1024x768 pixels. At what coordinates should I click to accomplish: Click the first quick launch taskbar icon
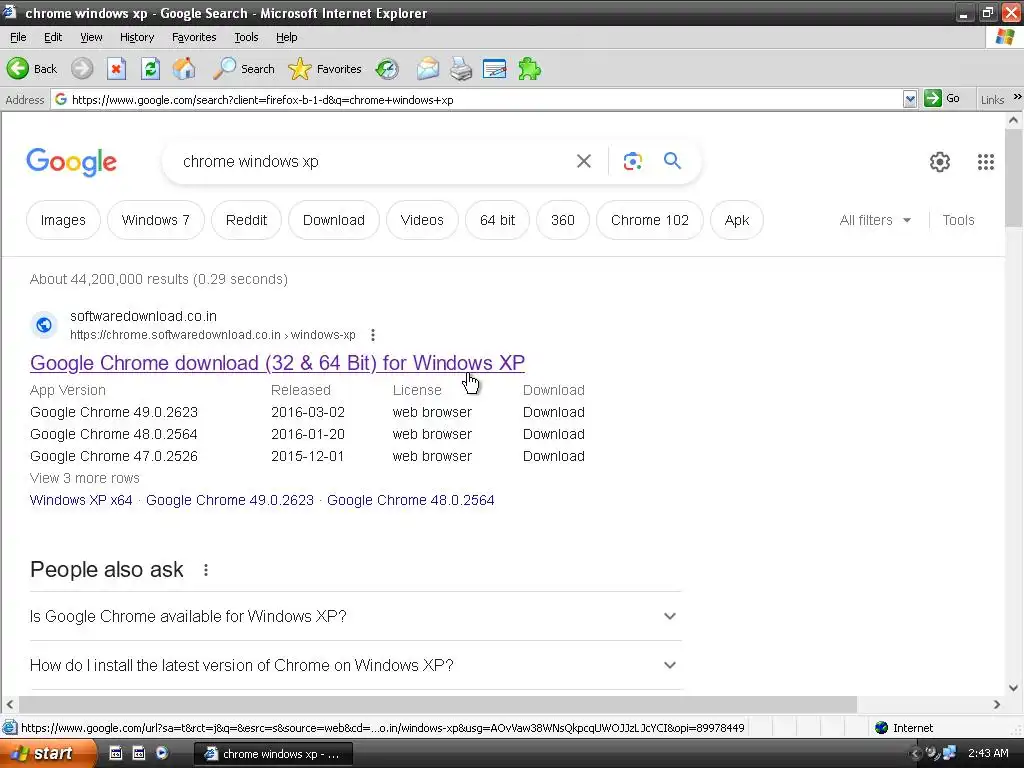click(x=116, y=753)
